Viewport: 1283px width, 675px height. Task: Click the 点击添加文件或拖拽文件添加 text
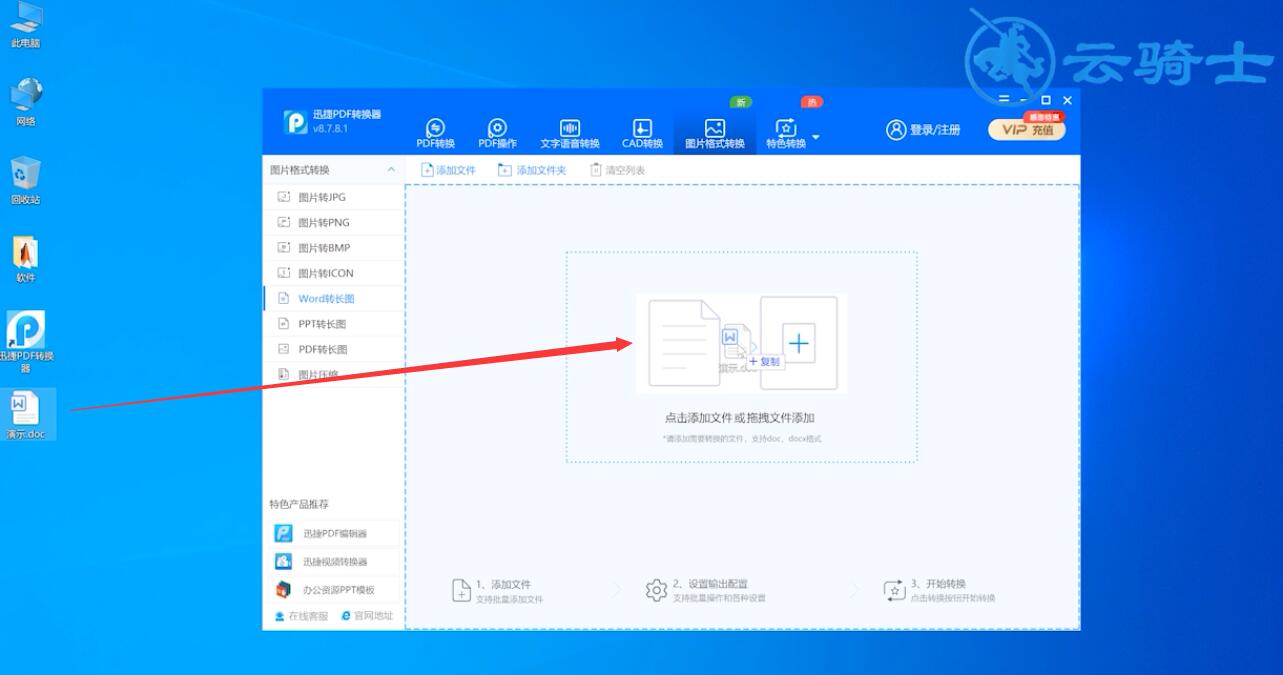click(x=741, y=418)
